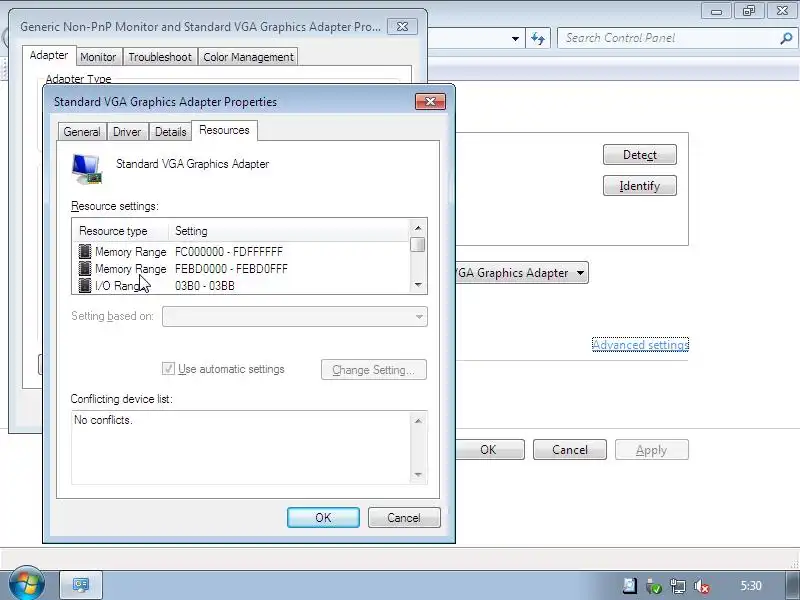
Task: Click the muted volume tray icon
Action: [x=703, y=587]
